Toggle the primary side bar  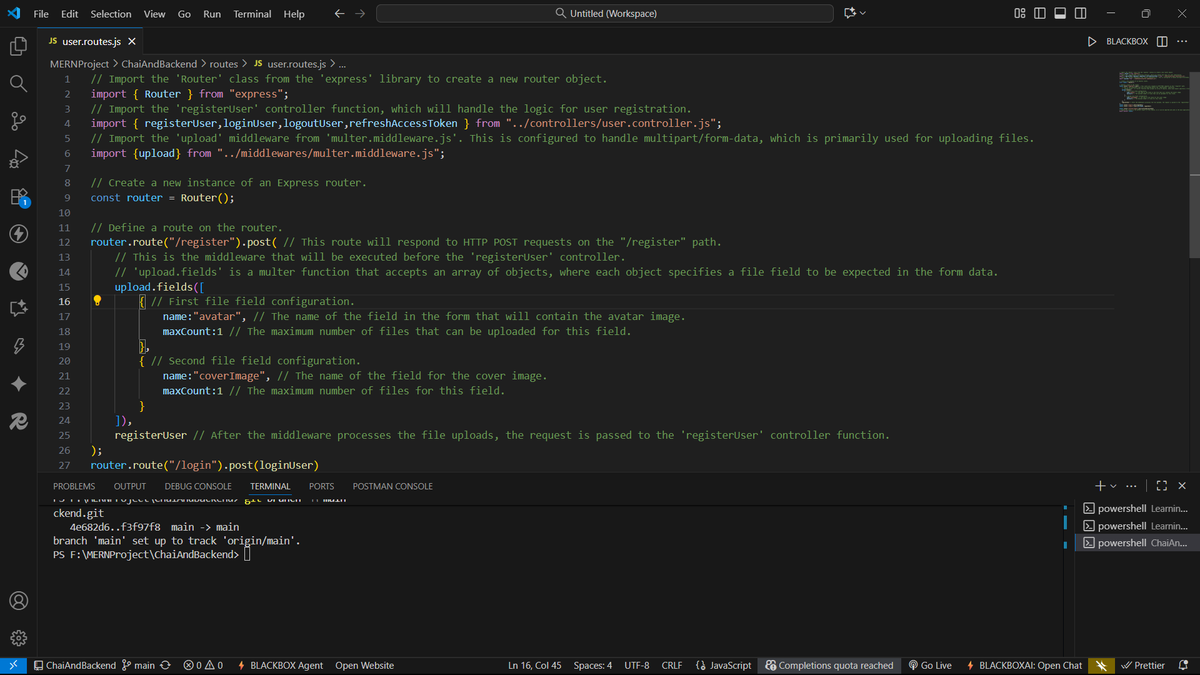[1040, 14]
